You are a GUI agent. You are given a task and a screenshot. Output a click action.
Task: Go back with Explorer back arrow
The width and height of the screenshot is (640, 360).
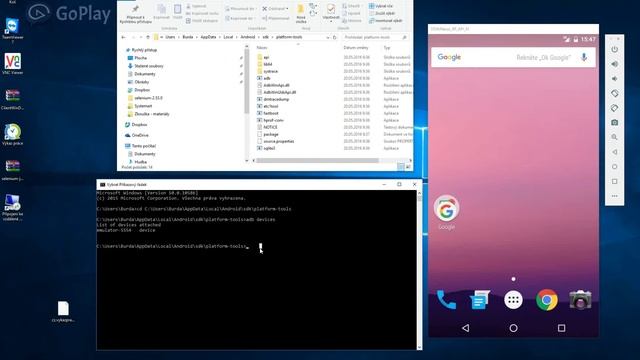point(124,37)
